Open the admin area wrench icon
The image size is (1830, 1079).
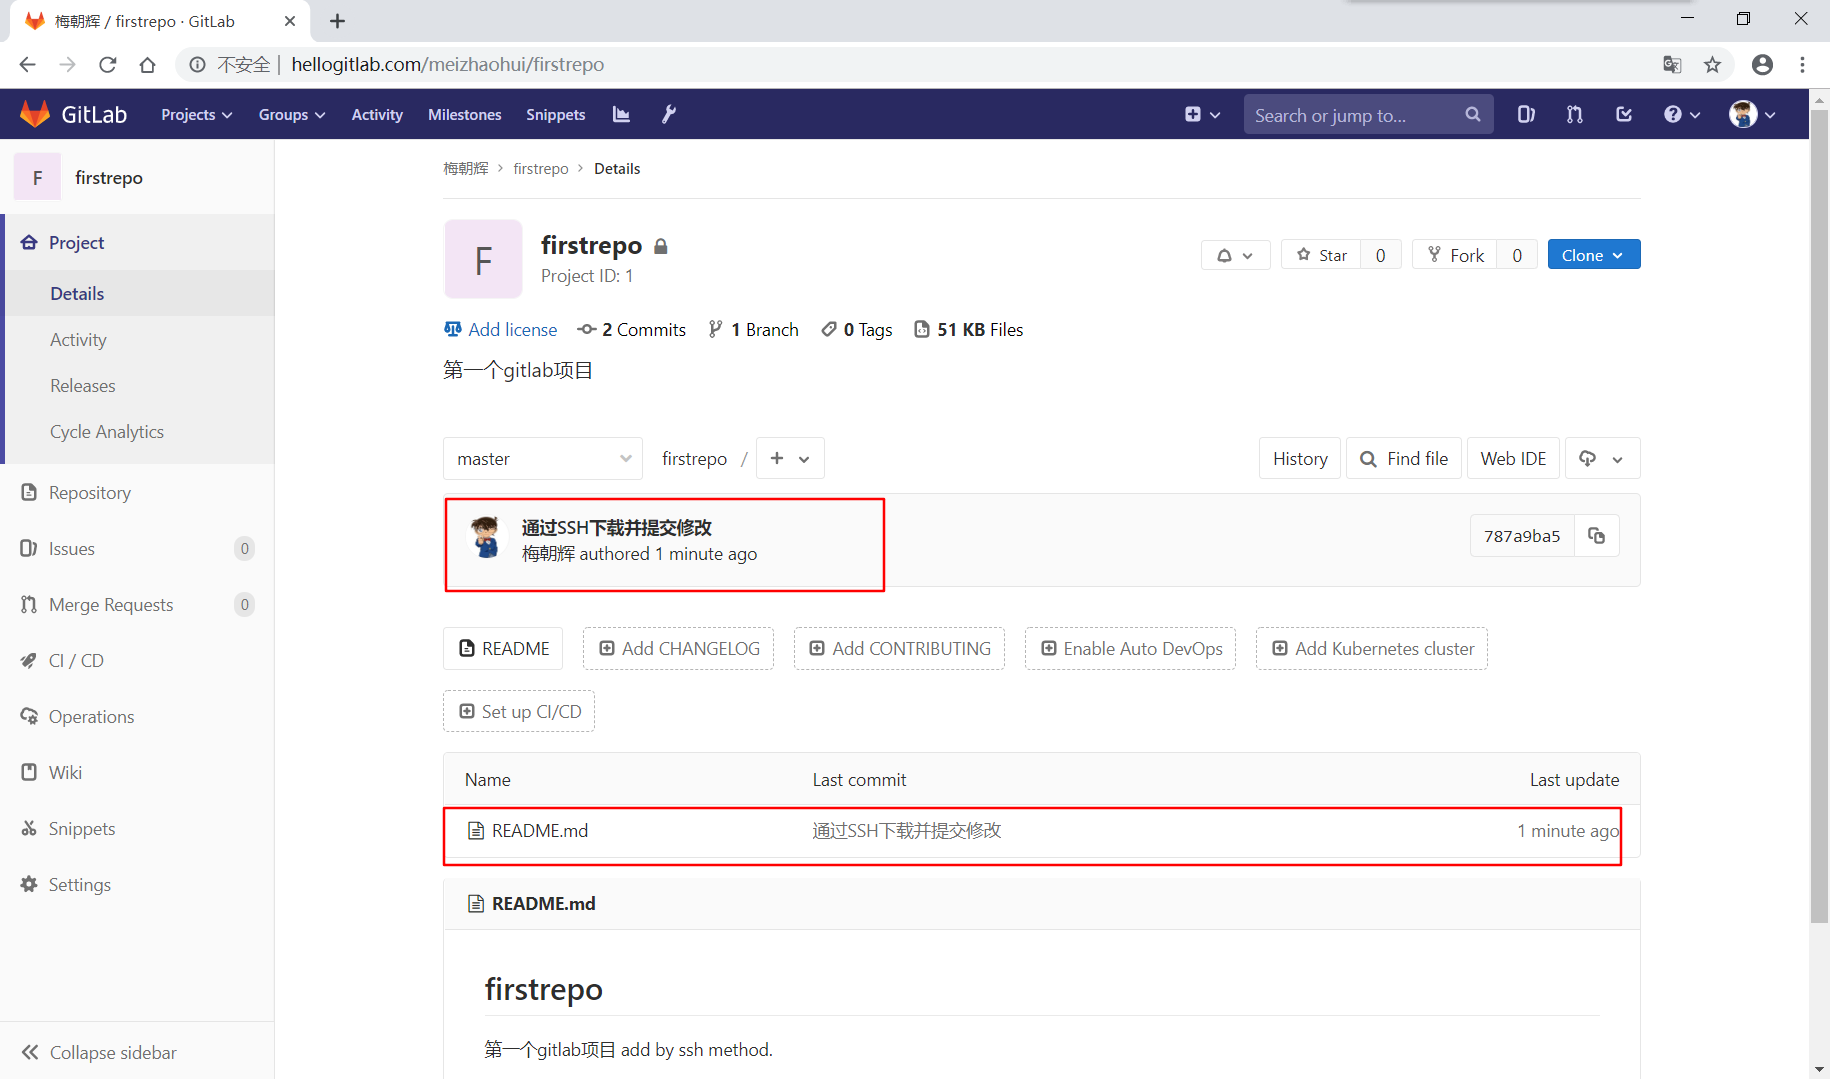pyautogui.click(x=669, y=114)
